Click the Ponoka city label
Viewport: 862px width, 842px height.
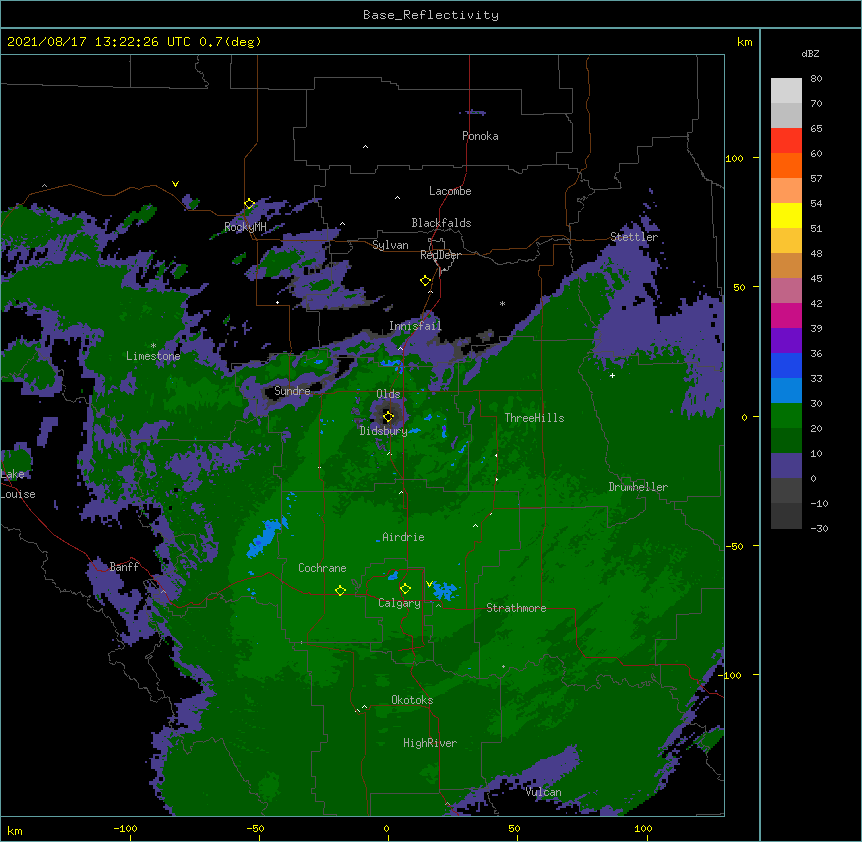480,136
